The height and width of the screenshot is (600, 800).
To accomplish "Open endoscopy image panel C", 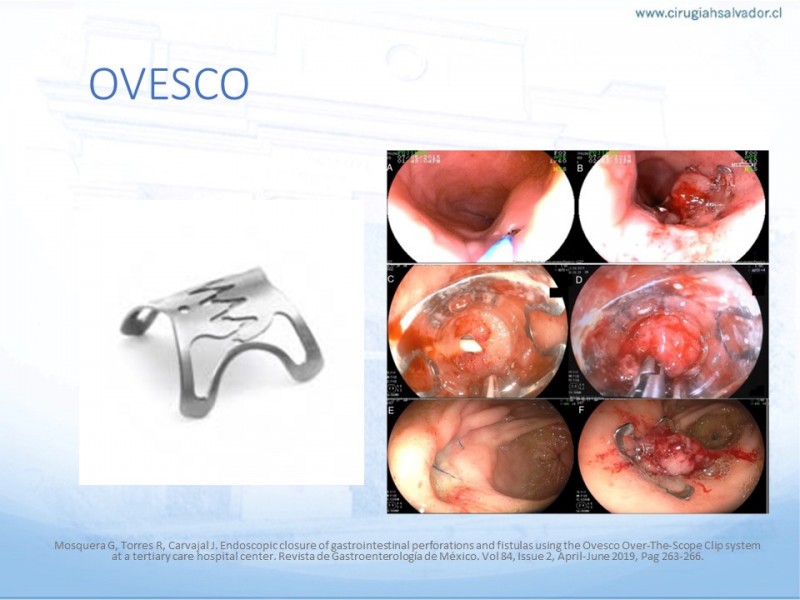I will 478,331.
